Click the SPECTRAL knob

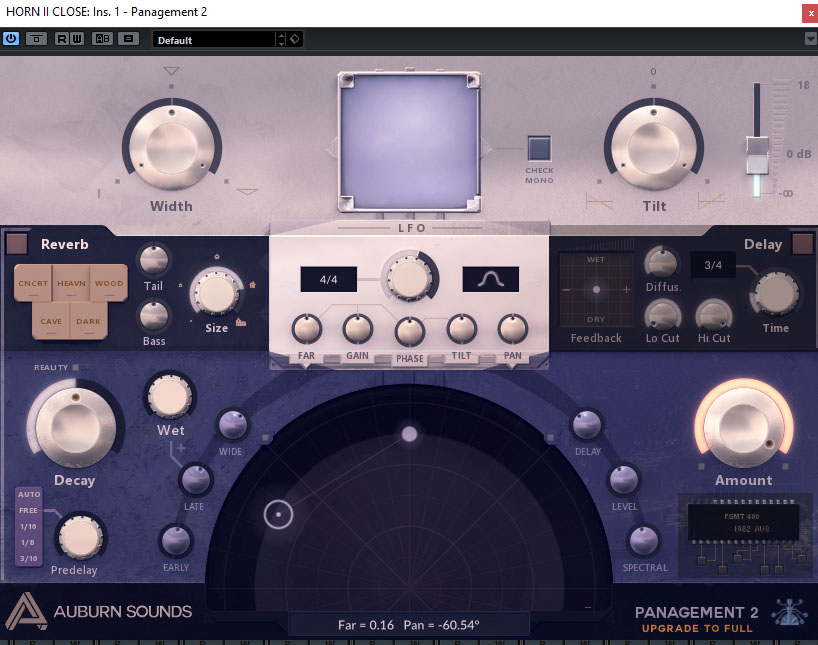tap(644, 541)
